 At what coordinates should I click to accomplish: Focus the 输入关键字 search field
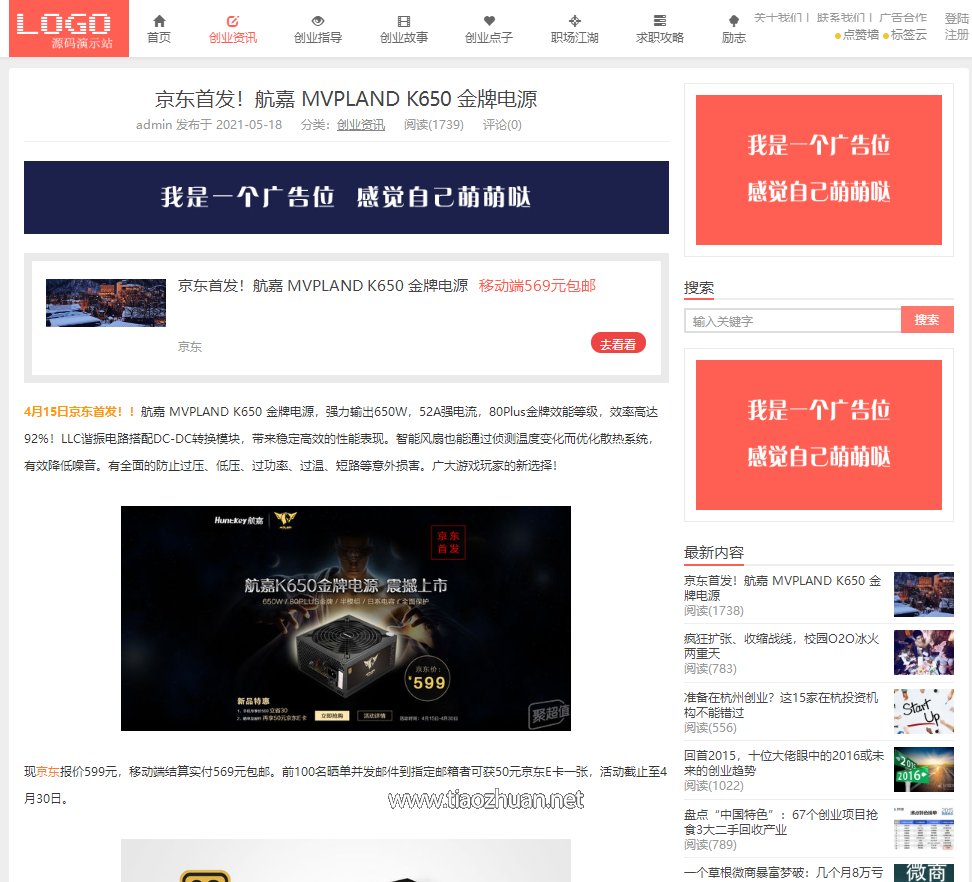click(x=792, y=321)
